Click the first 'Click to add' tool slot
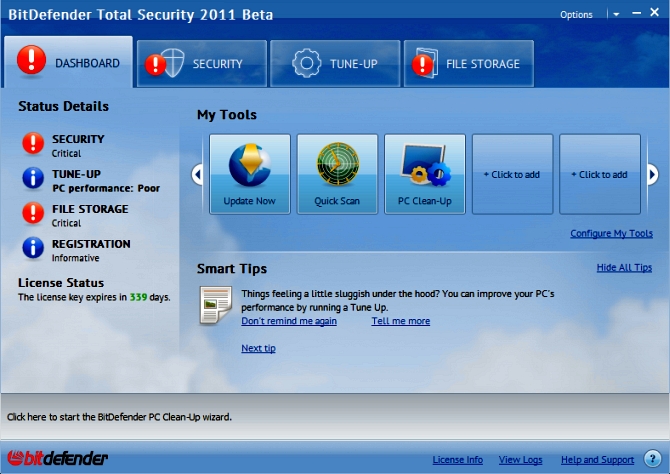The image size is (670, 474). pos(512,174)
